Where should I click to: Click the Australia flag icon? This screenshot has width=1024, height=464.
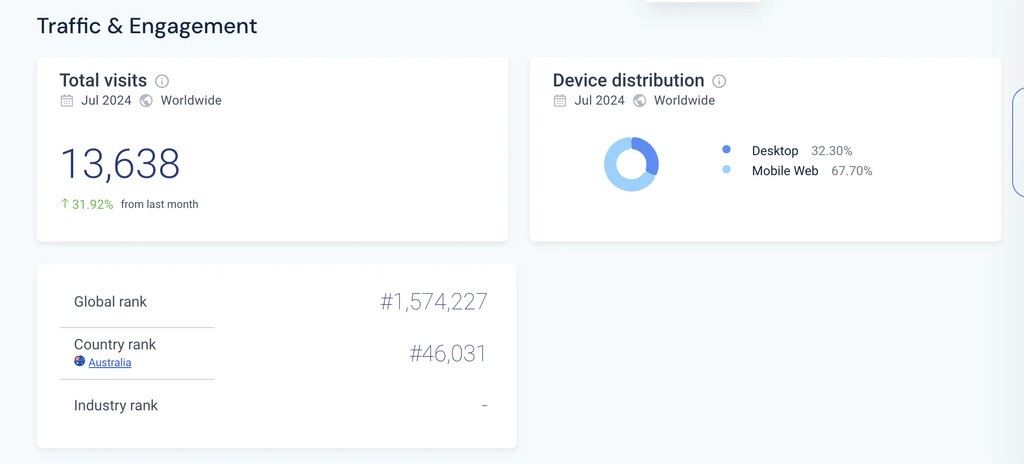tap(80, 361)
